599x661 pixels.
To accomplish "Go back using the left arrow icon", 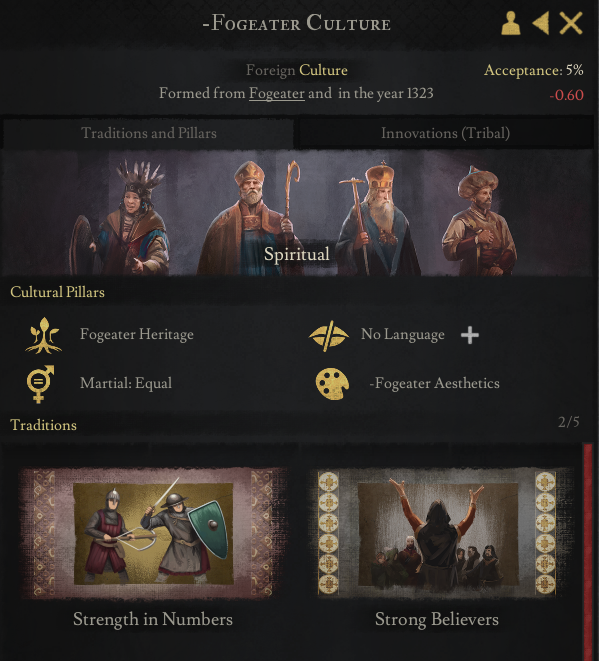I will point(541,23).
